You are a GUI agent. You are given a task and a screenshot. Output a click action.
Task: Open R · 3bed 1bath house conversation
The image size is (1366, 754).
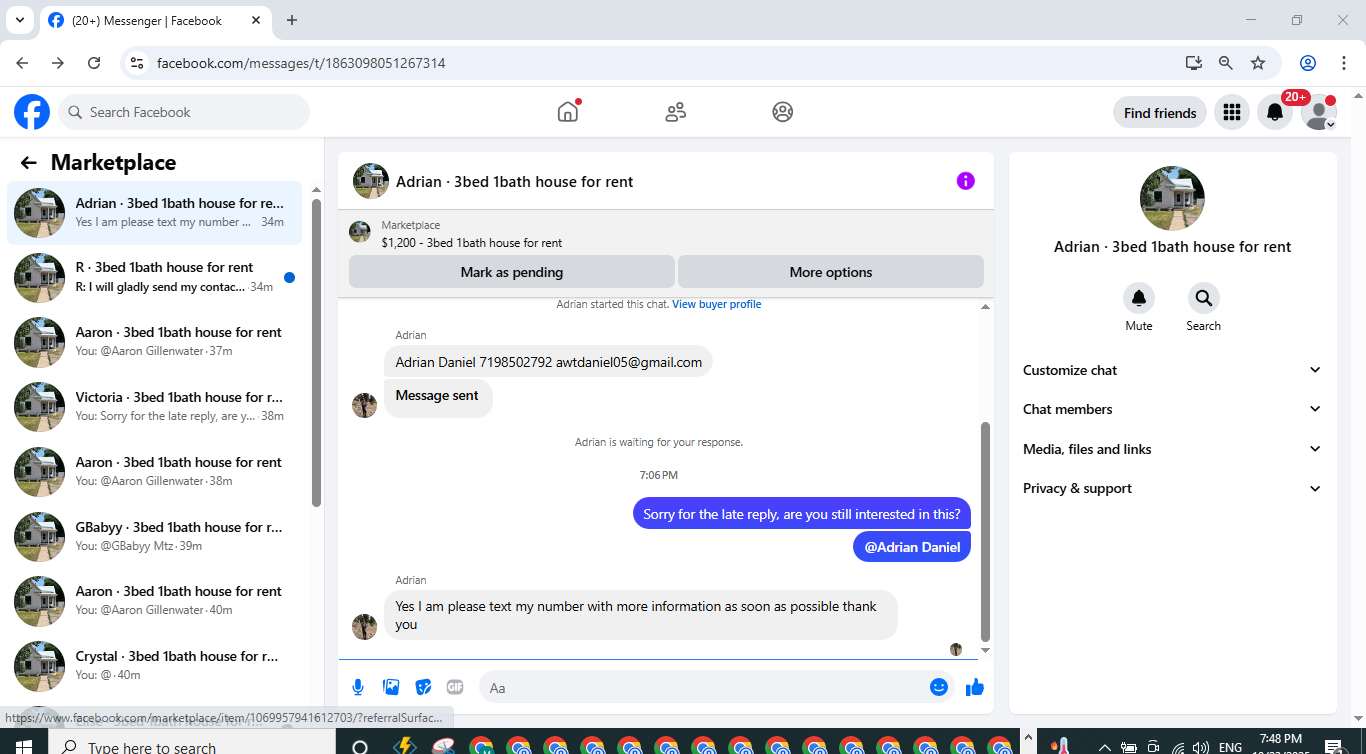154,277
